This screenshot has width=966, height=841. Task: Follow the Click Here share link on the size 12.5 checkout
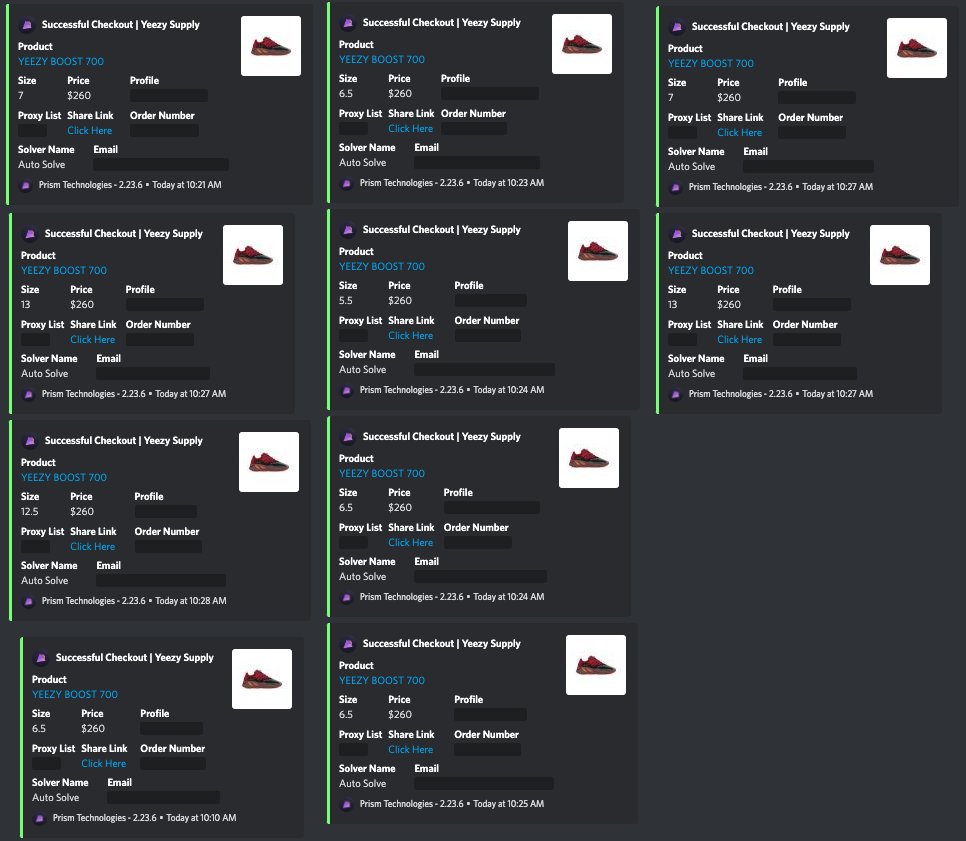coord(93,546)
